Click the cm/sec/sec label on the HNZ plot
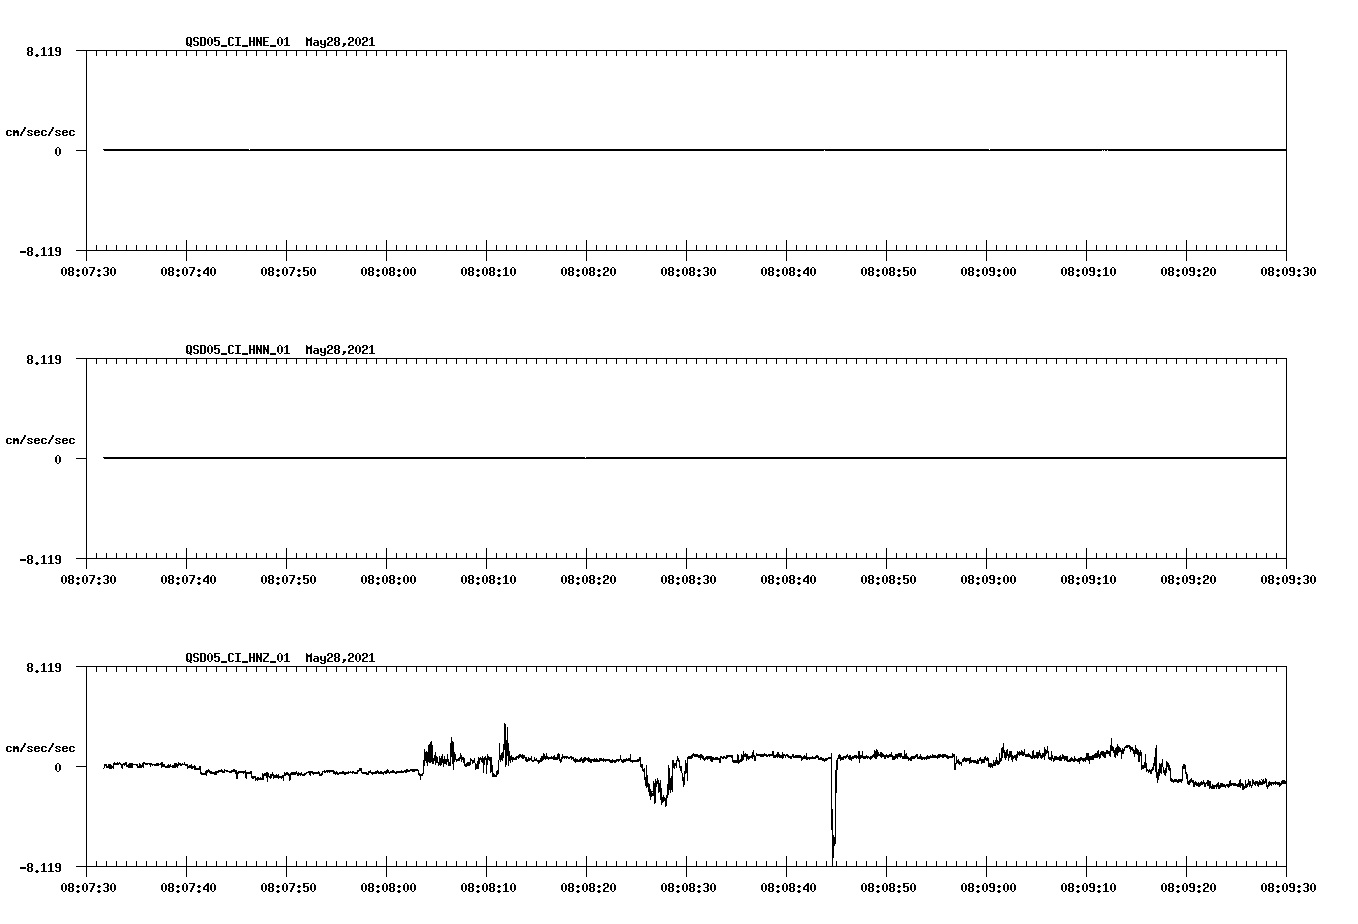Image resolution: width=1358 pixels, height=924 pixels. [x=41, y=746]
